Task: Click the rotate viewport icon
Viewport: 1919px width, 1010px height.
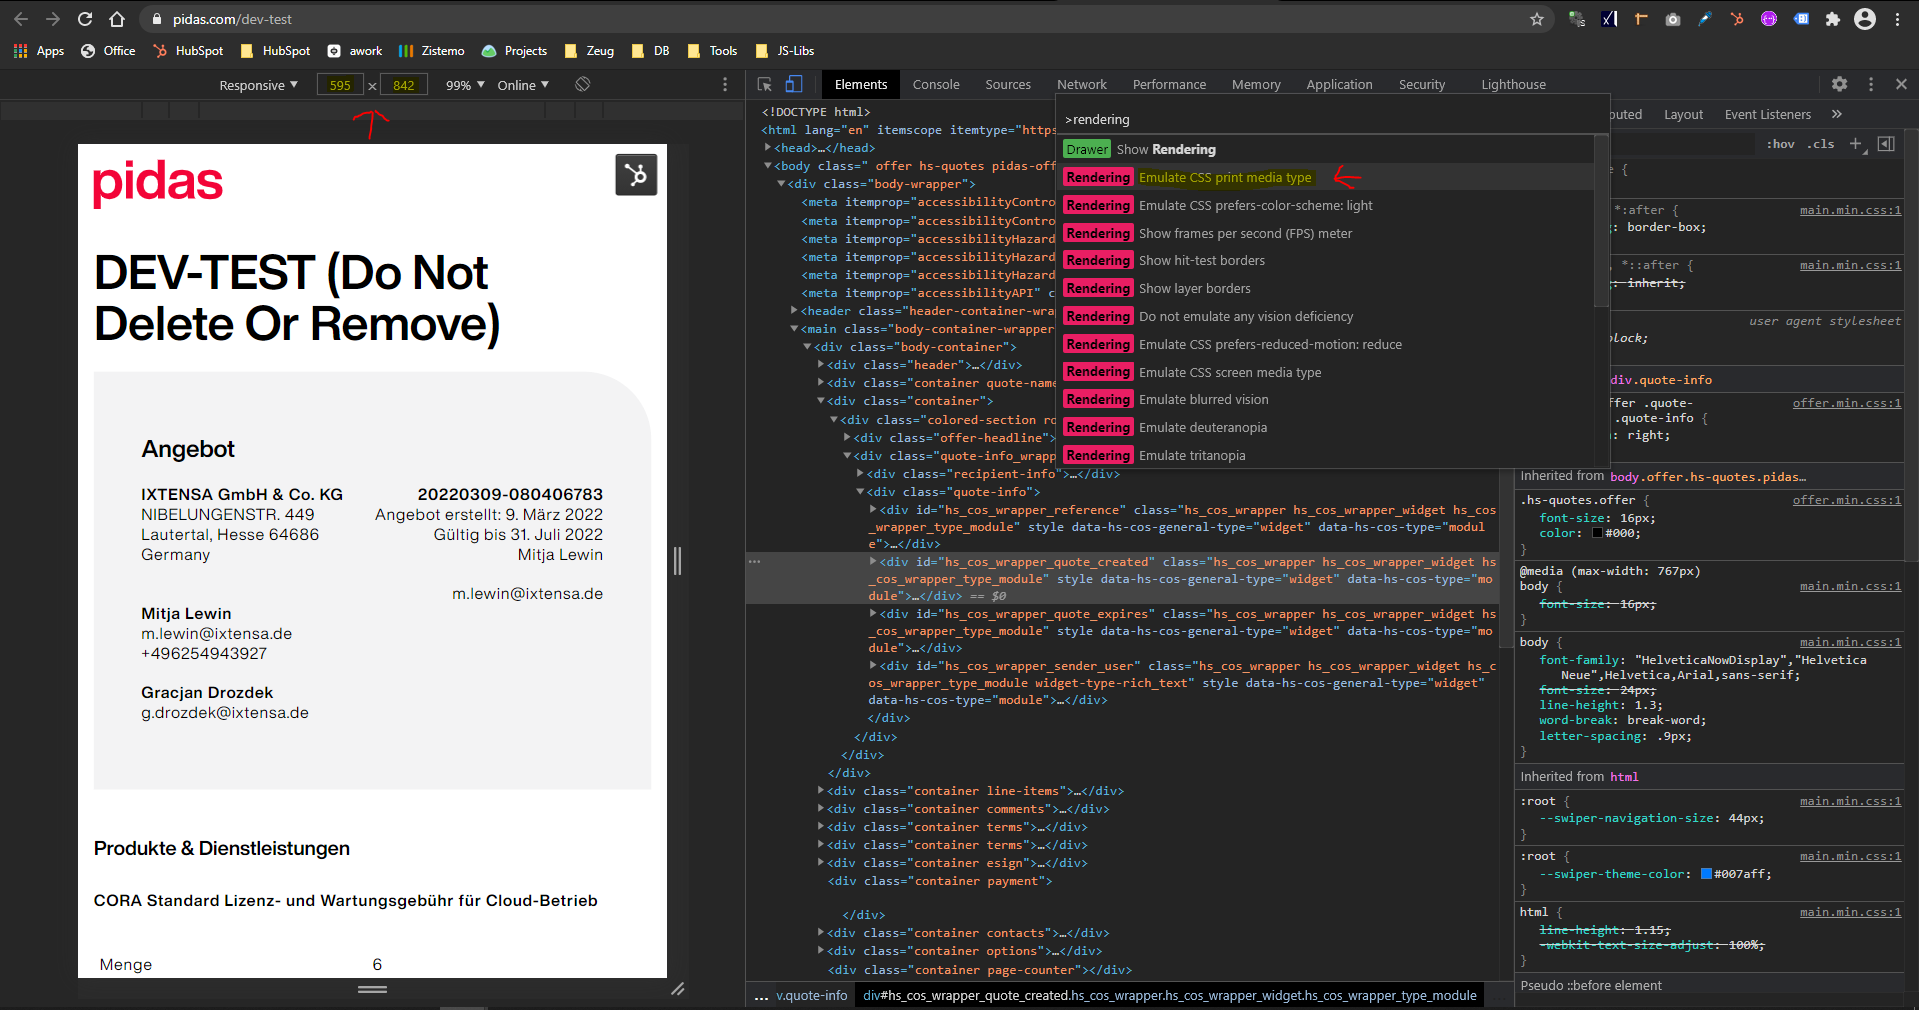Action: pos(582,85)
